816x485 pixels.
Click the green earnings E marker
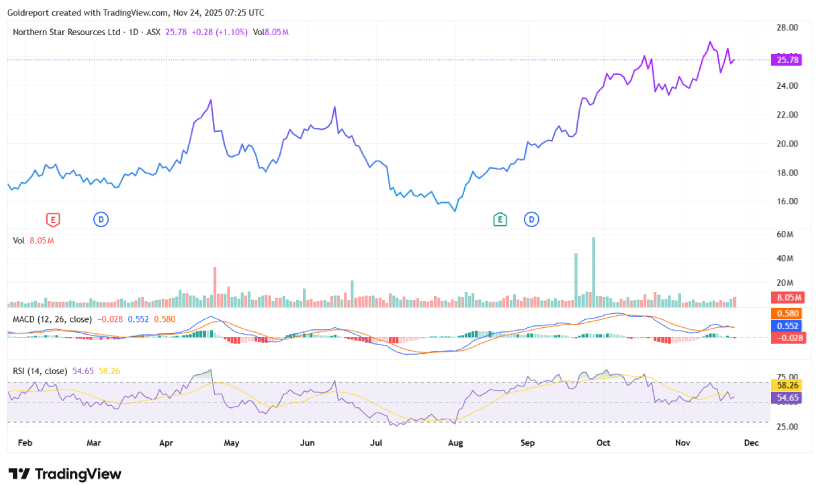499,219
